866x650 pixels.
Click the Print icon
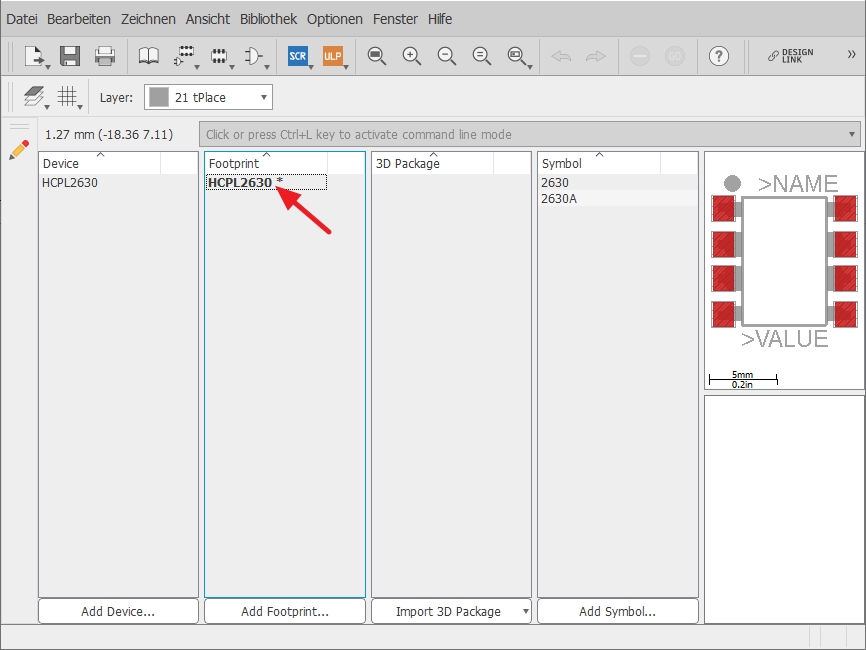(104, 56)
